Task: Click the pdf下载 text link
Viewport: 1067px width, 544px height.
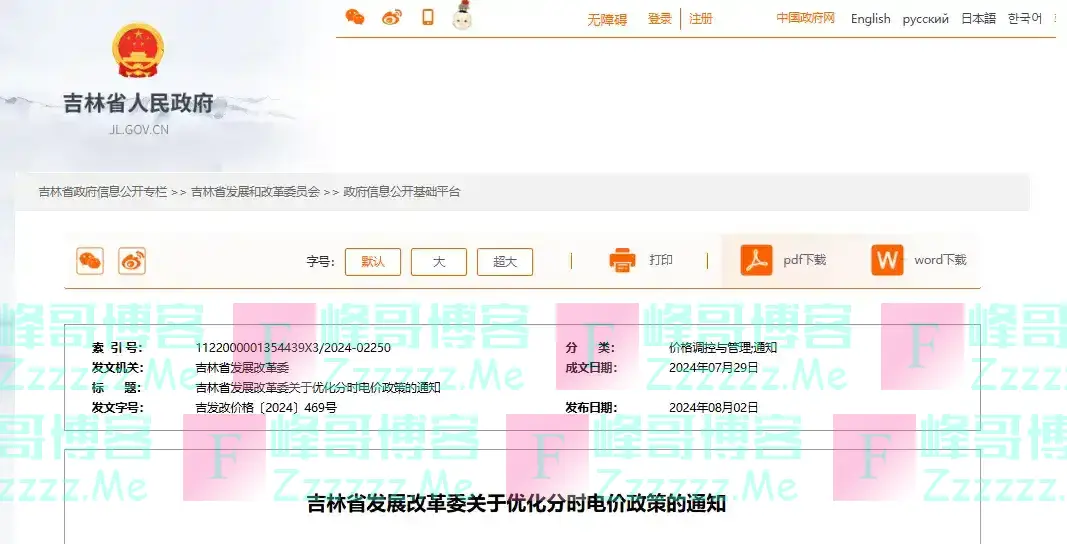Action: coord(804,260)
